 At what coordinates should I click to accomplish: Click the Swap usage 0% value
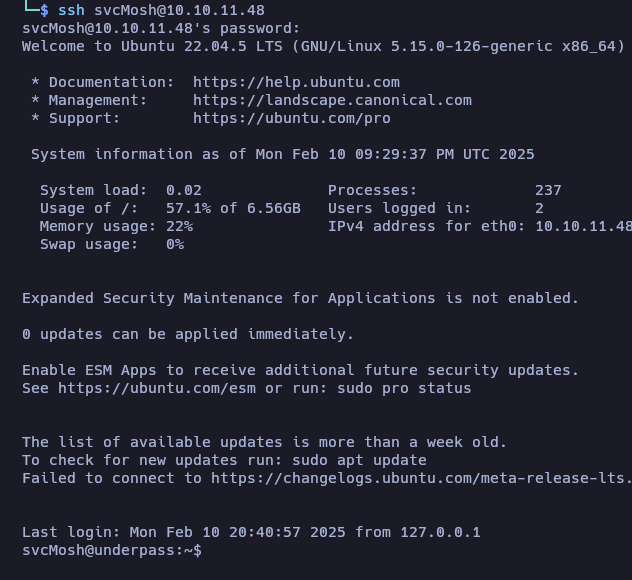175,244
